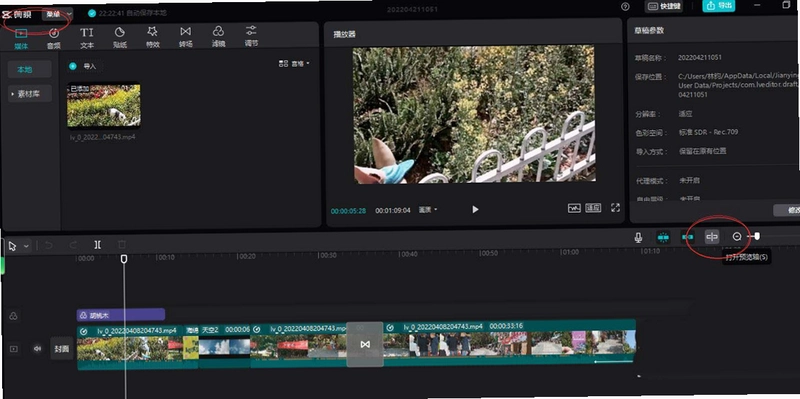This screenshot has height=399, width=800.
Task: Click the transition icon between timeline clips
Action: pos(365,344)
